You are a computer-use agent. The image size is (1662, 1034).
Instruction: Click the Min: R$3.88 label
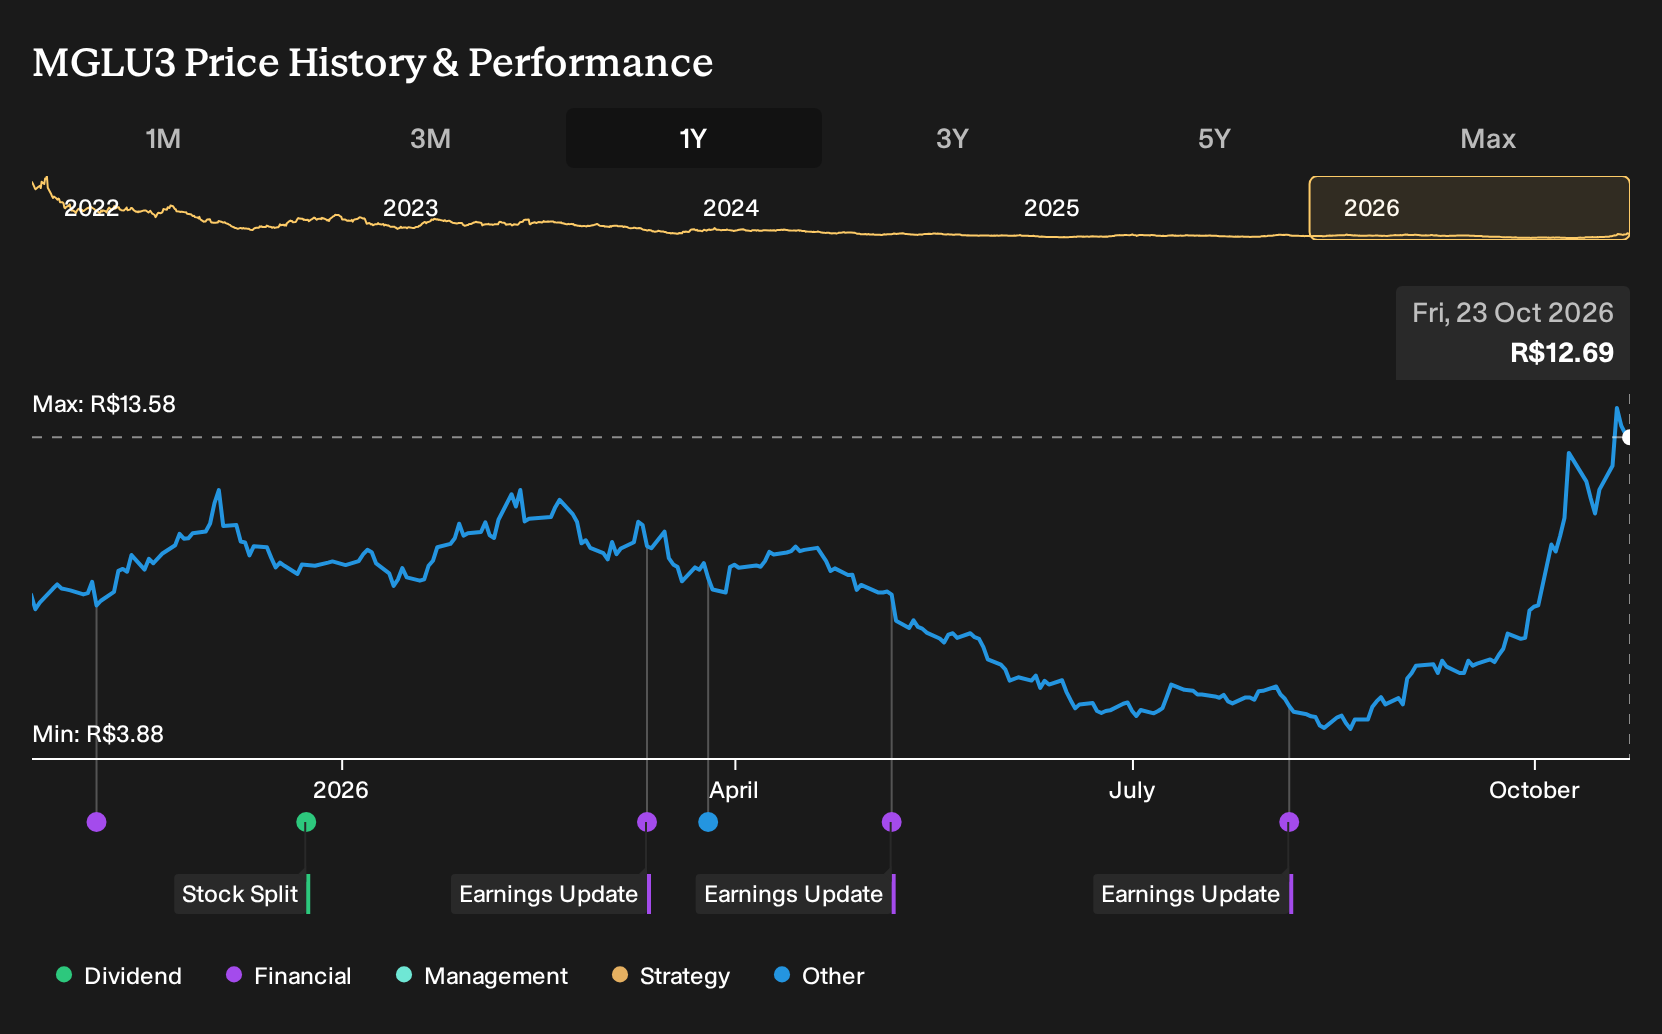point(98,734)
